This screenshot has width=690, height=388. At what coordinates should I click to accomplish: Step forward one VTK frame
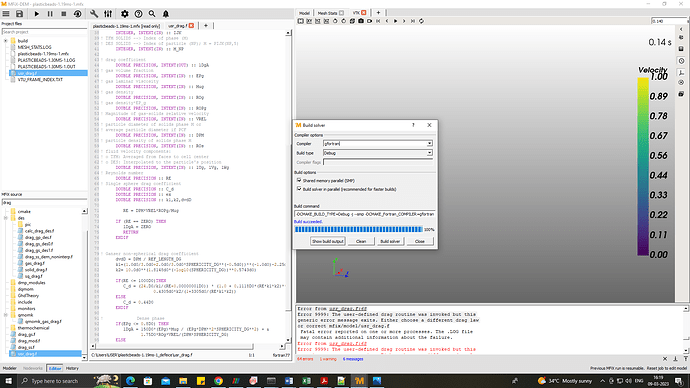coord(404,21)
